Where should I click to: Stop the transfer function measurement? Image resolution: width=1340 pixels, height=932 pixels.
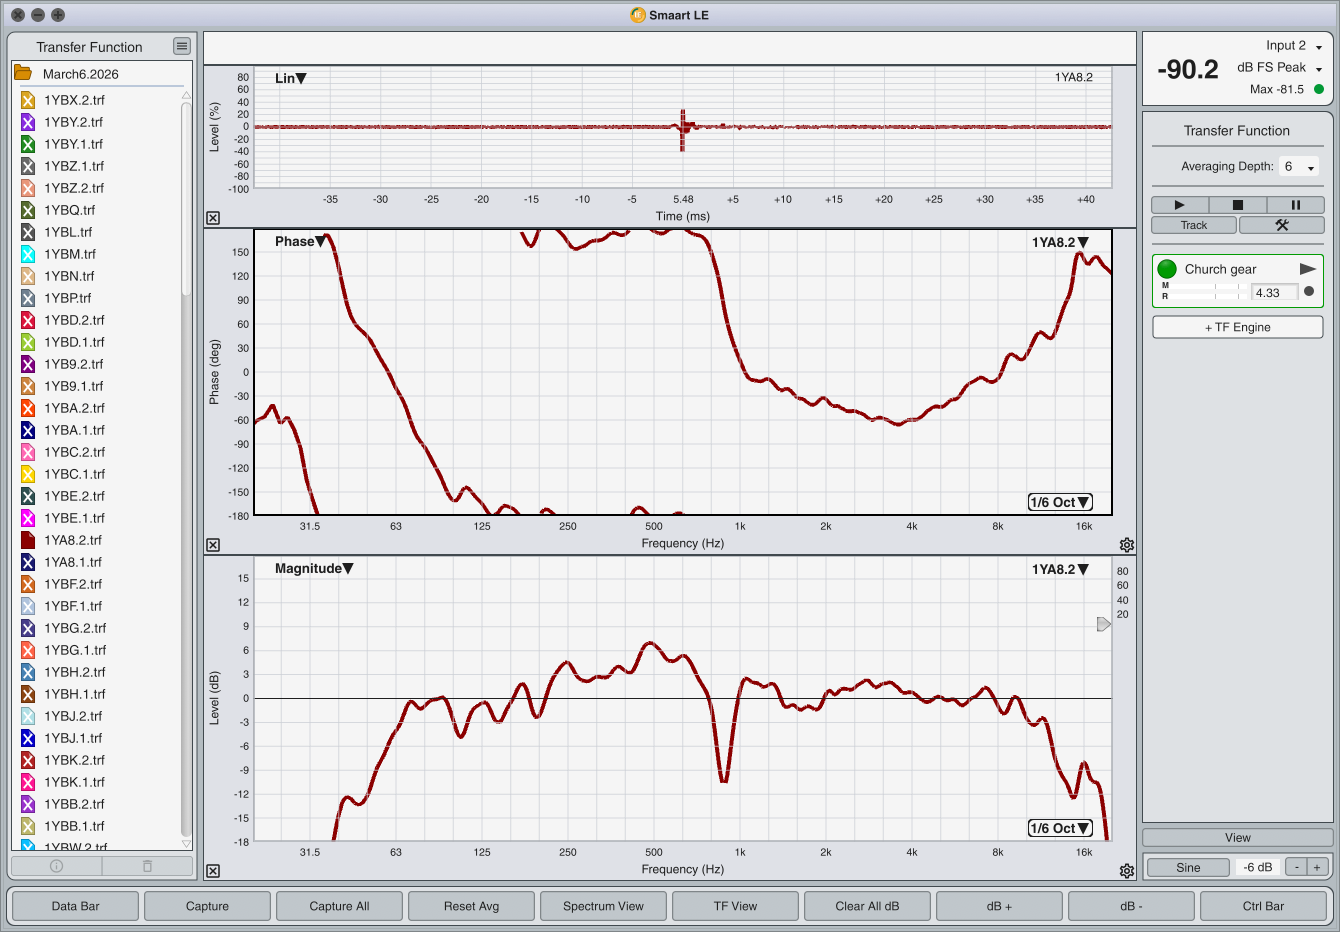(1237, 204)
